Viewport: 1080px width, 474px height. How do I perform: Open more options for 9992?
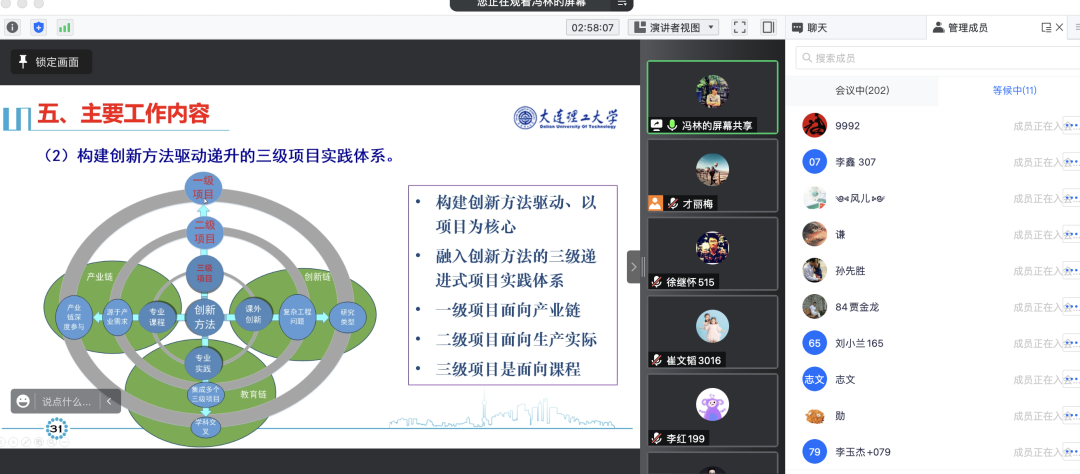pos(1071,125)
